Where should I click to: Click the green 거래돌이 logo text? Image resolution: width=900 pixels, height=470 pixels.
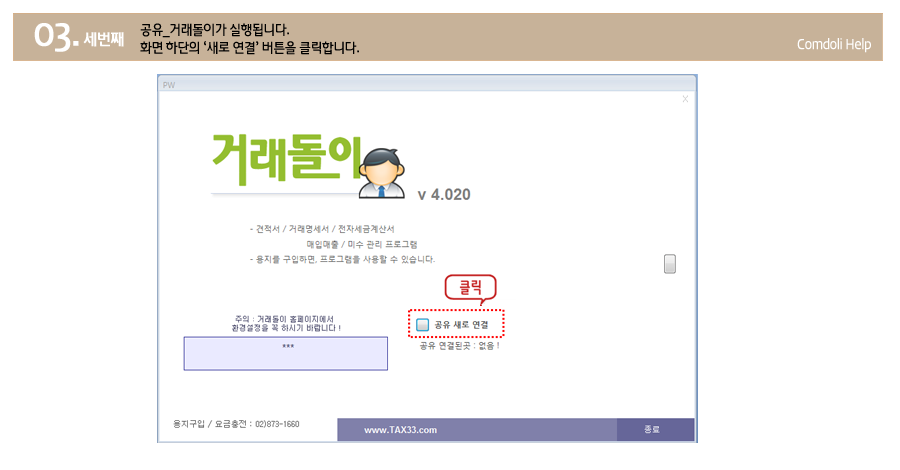click(x=287, y=158)
